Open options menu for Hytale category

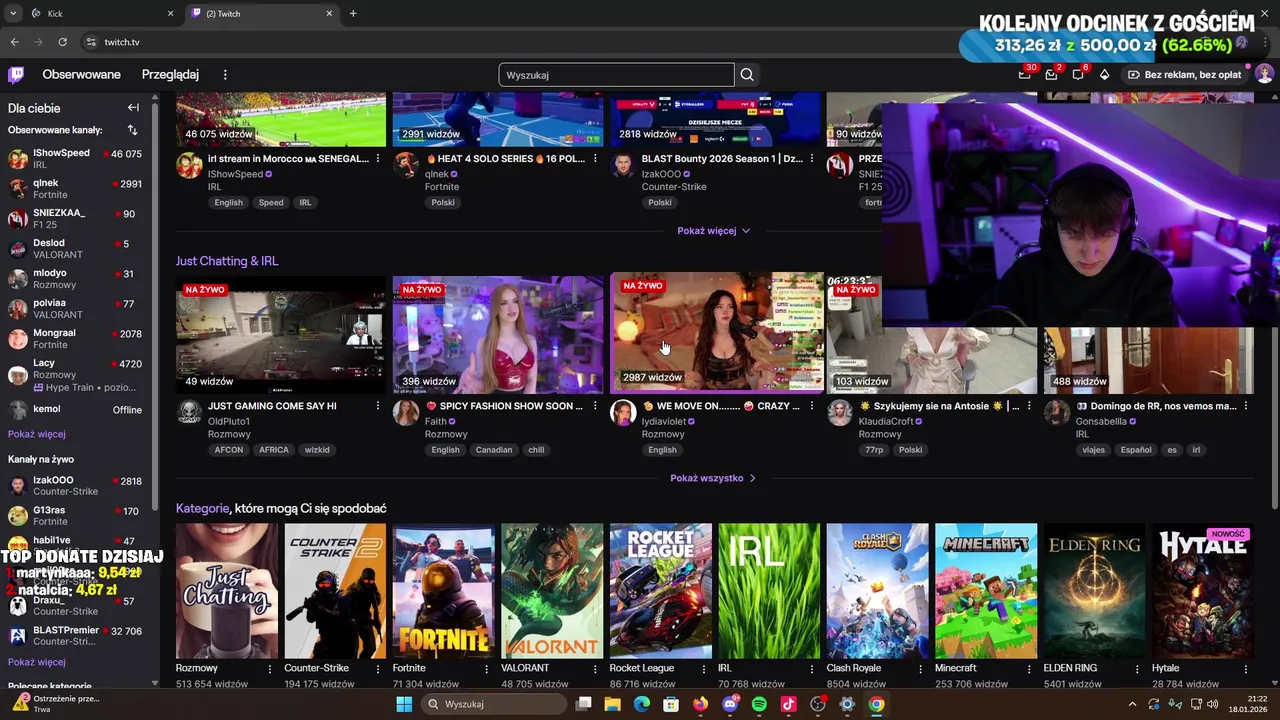coord(1245,668)
